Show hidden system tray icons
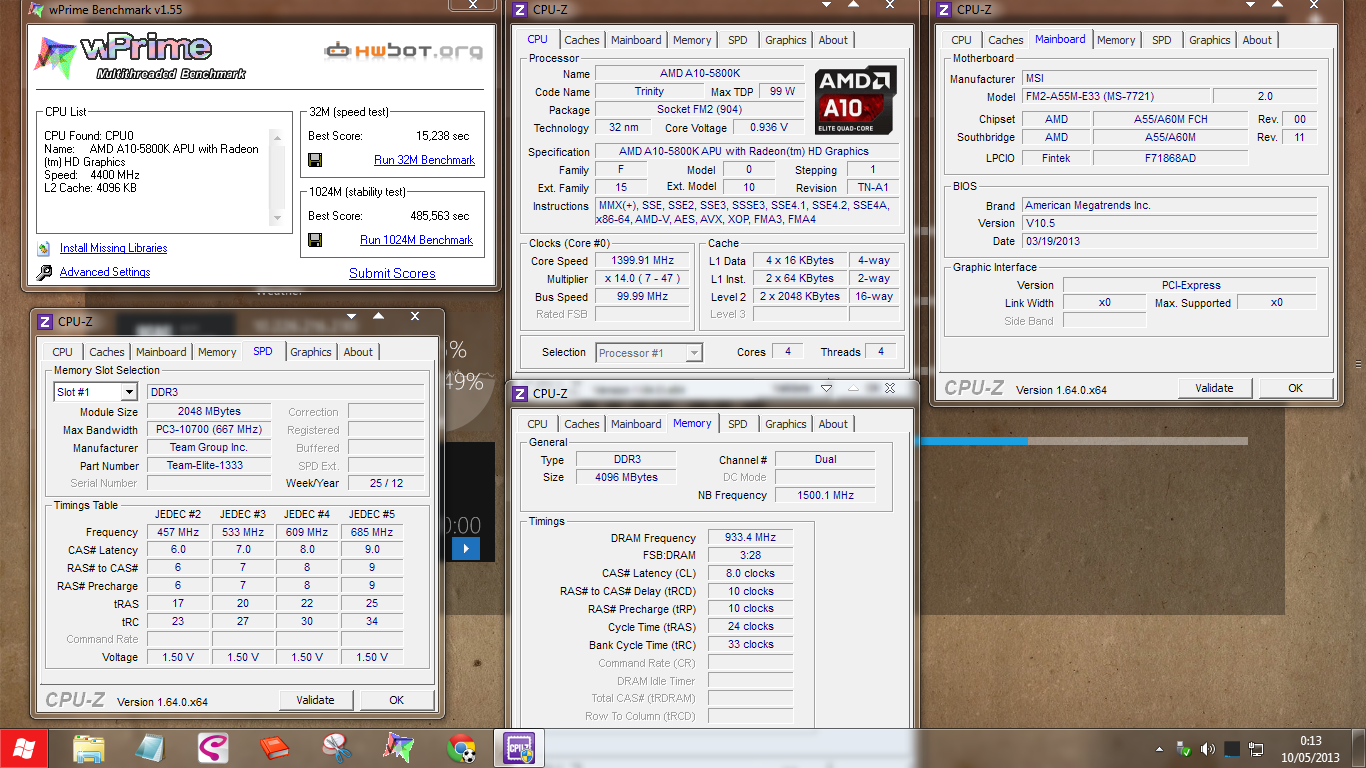This screenshot has height=768, width=1366. pyautogui.click(x=1159, y=748)
